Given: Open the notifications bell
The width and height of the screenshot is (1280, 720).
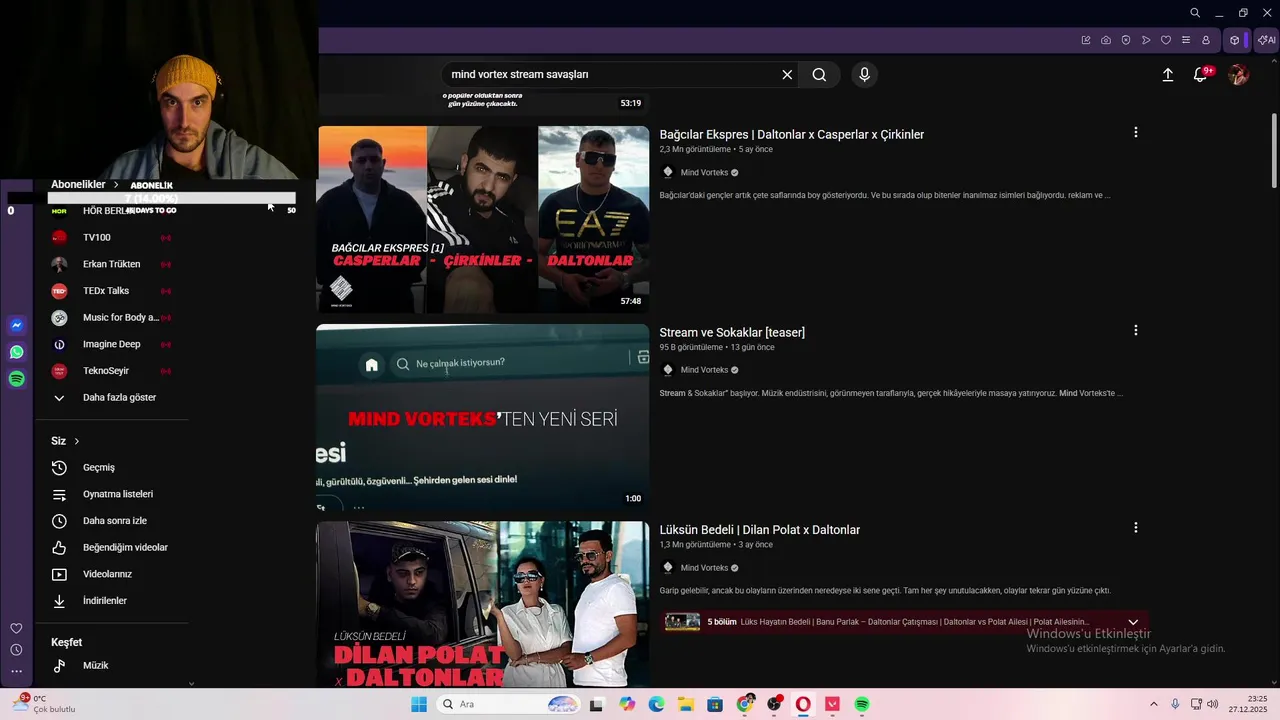Looking at the screenshot, I should [1201, 75].
